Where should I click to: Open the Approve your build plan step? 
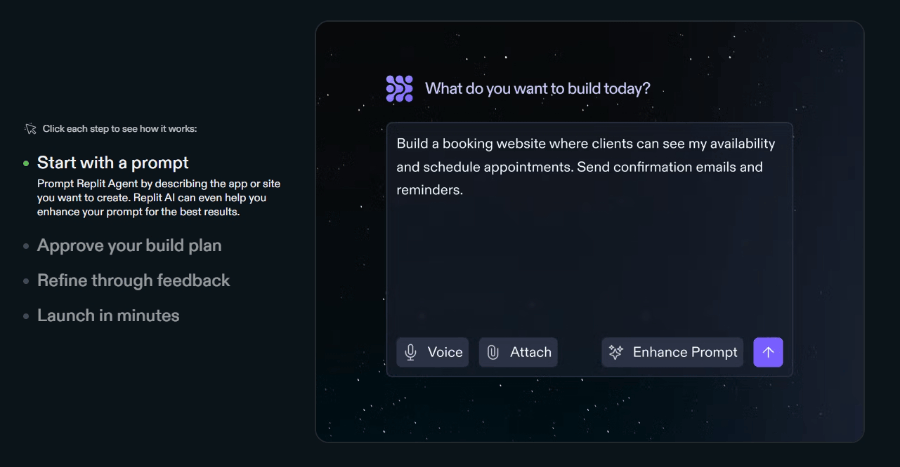(129, 246)
